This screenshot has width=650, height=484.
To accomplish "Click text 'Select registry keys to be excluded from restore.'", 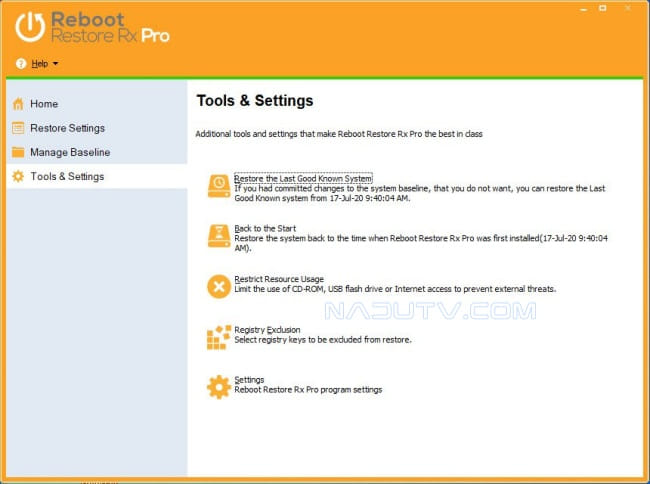I will pos(323,339).
